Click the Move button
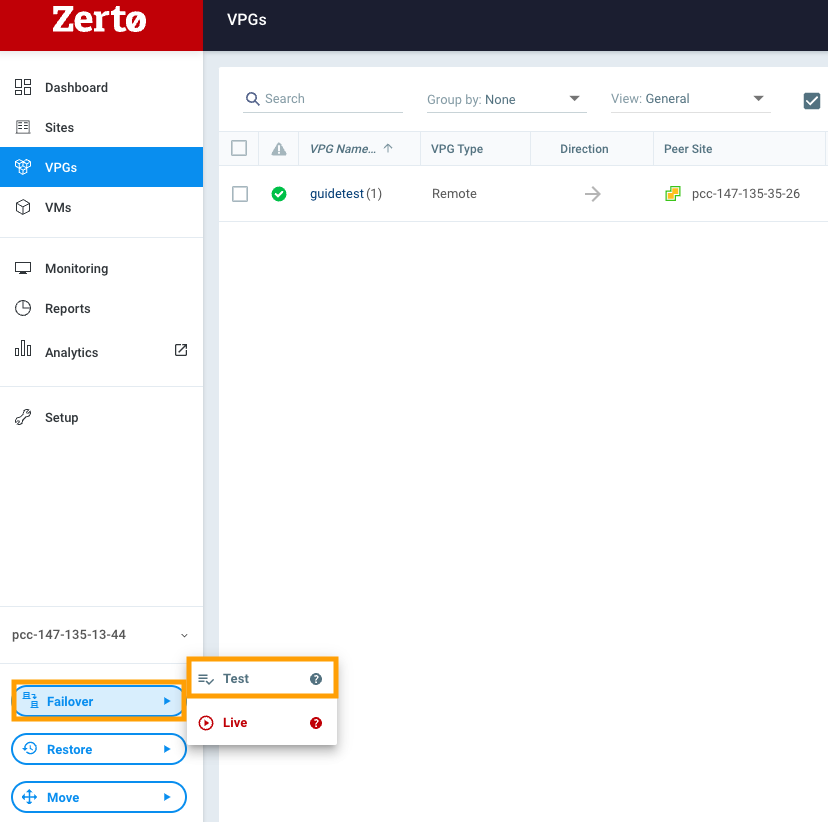828x822 pixels. tap(99, 797)
